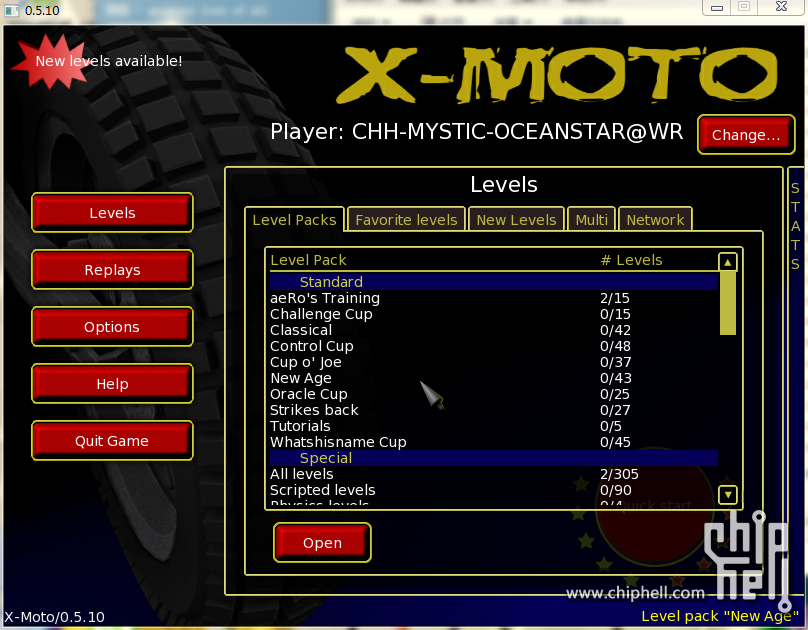
Task: Click the 0/48 count for Control Cup
Action: click(x=615, y=346)
